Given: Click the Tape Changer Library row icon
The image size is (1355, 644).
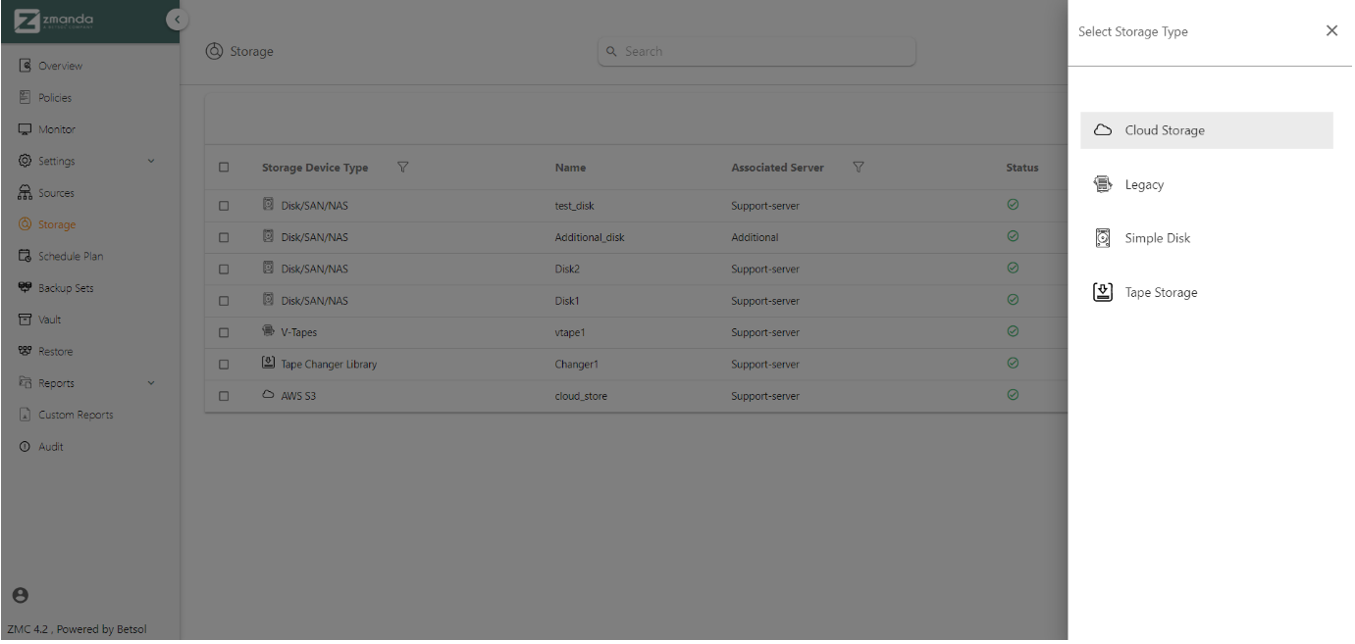Looking at the screenshot, I should tap(268, 364).
